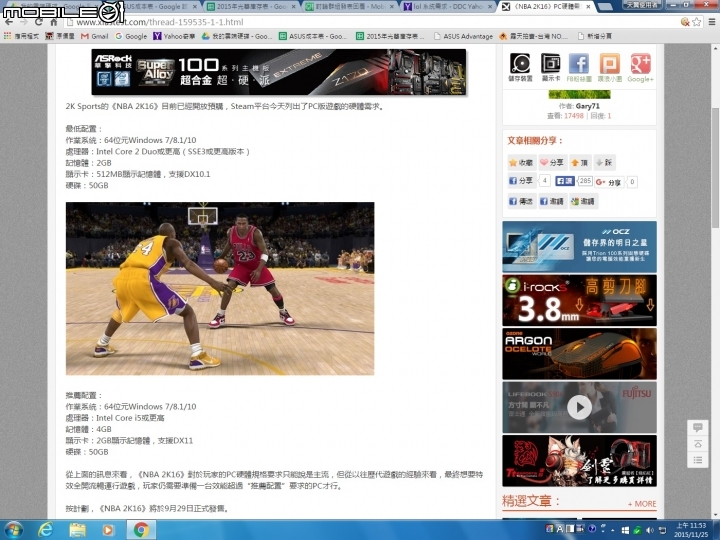The image size is (720, 540).
Task: Open a new tab button
Action: click(605, 7)
